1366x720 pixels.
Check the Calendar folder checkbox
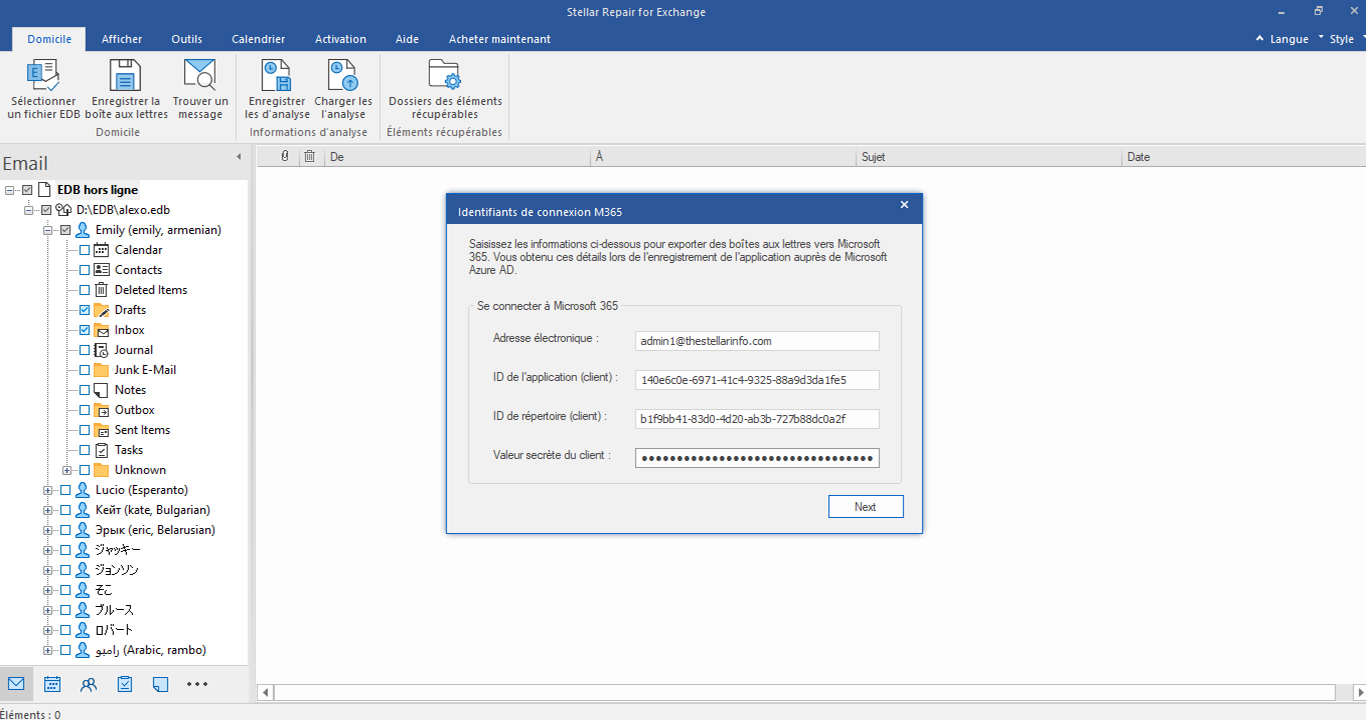[85, 250]
